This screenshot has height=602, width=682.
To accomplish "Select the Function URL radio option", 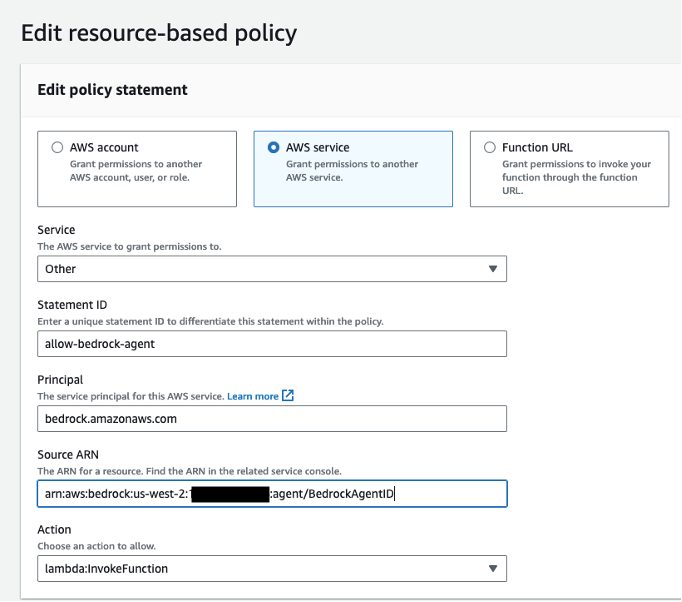I will (490, 147).
